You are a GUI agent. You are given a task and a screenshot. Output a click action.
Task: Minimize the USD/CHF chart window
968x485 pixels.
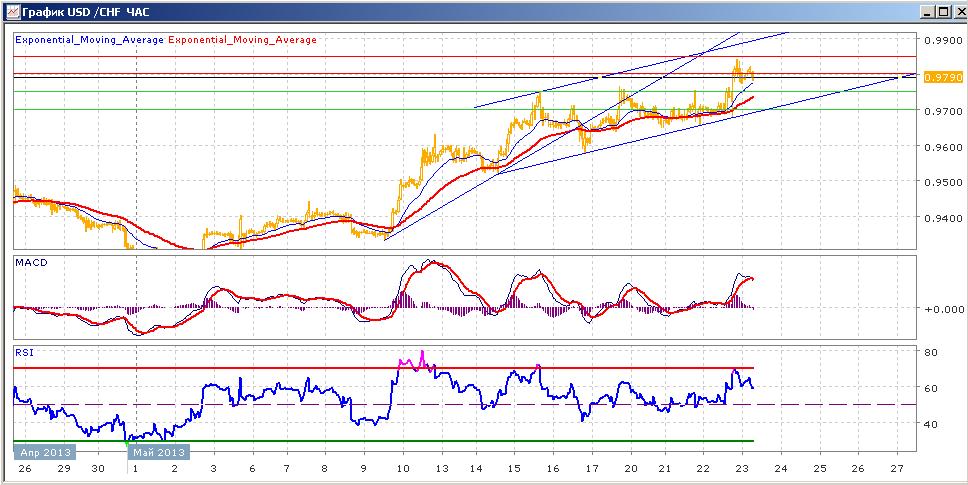[x=927, y=12]
